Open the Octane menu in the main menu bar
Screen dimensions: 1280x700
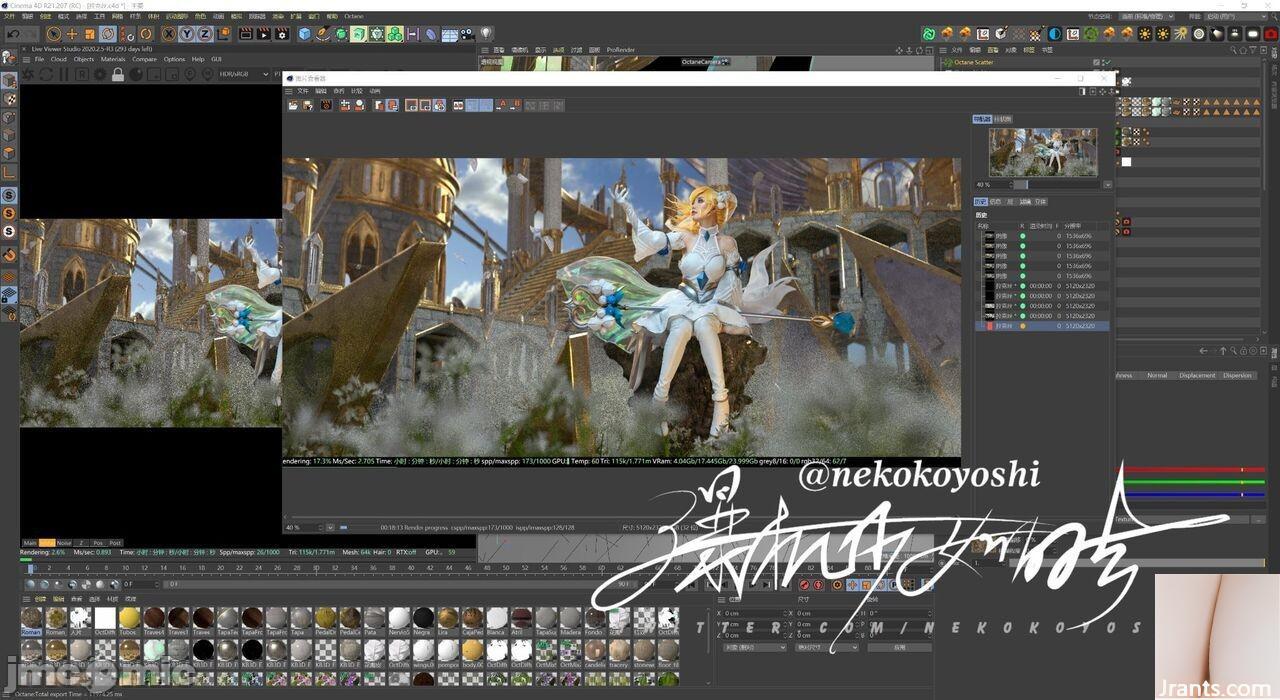[x=354, y=17]
